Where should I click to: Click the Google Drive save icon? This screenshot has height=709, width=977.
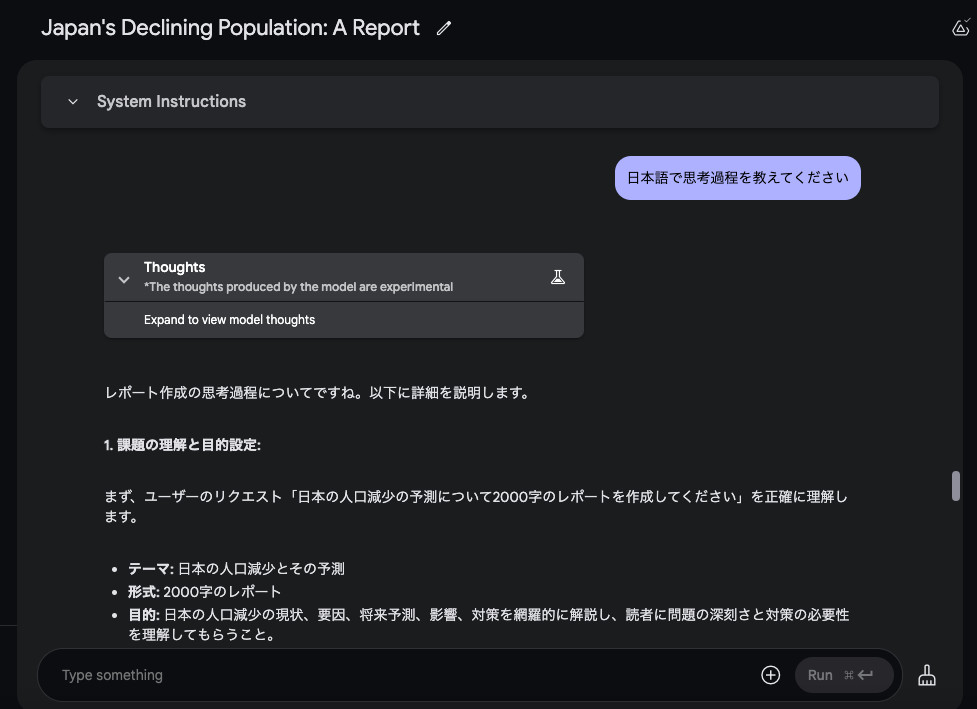pos(961,28)
